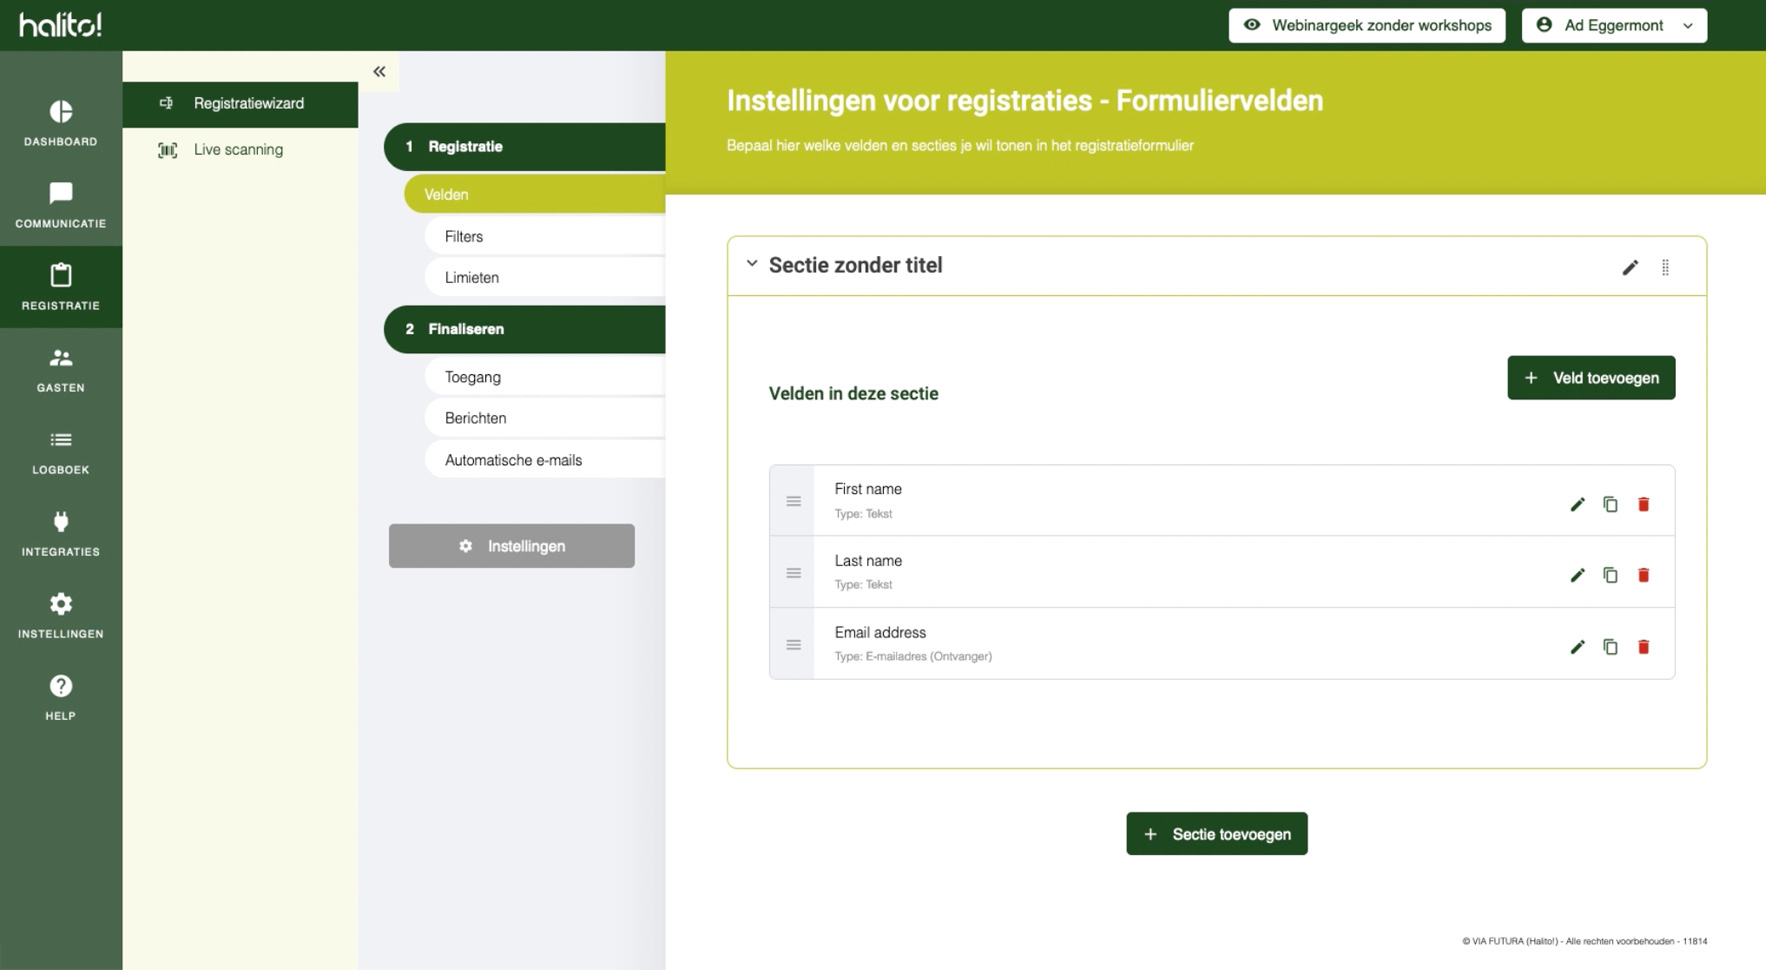This screenshot has height=970, width=1766.
Task: Open the Help question mark icon
Action: click(61, 686)
